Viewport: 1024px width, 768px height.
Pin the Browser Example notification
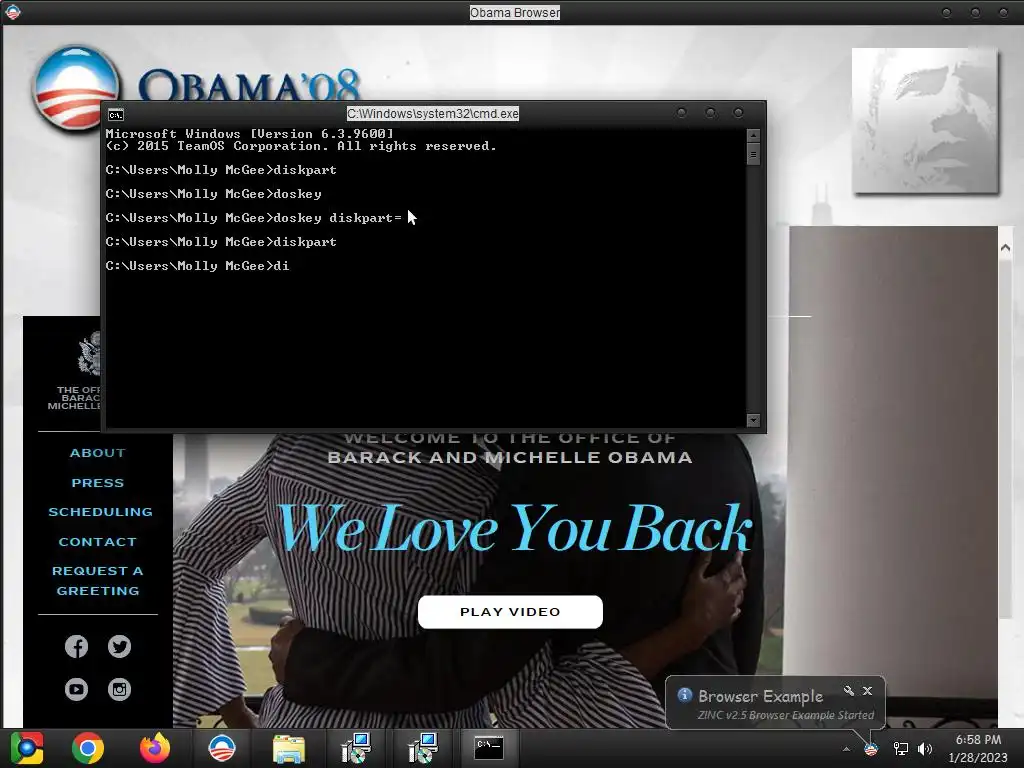point(848,690)
